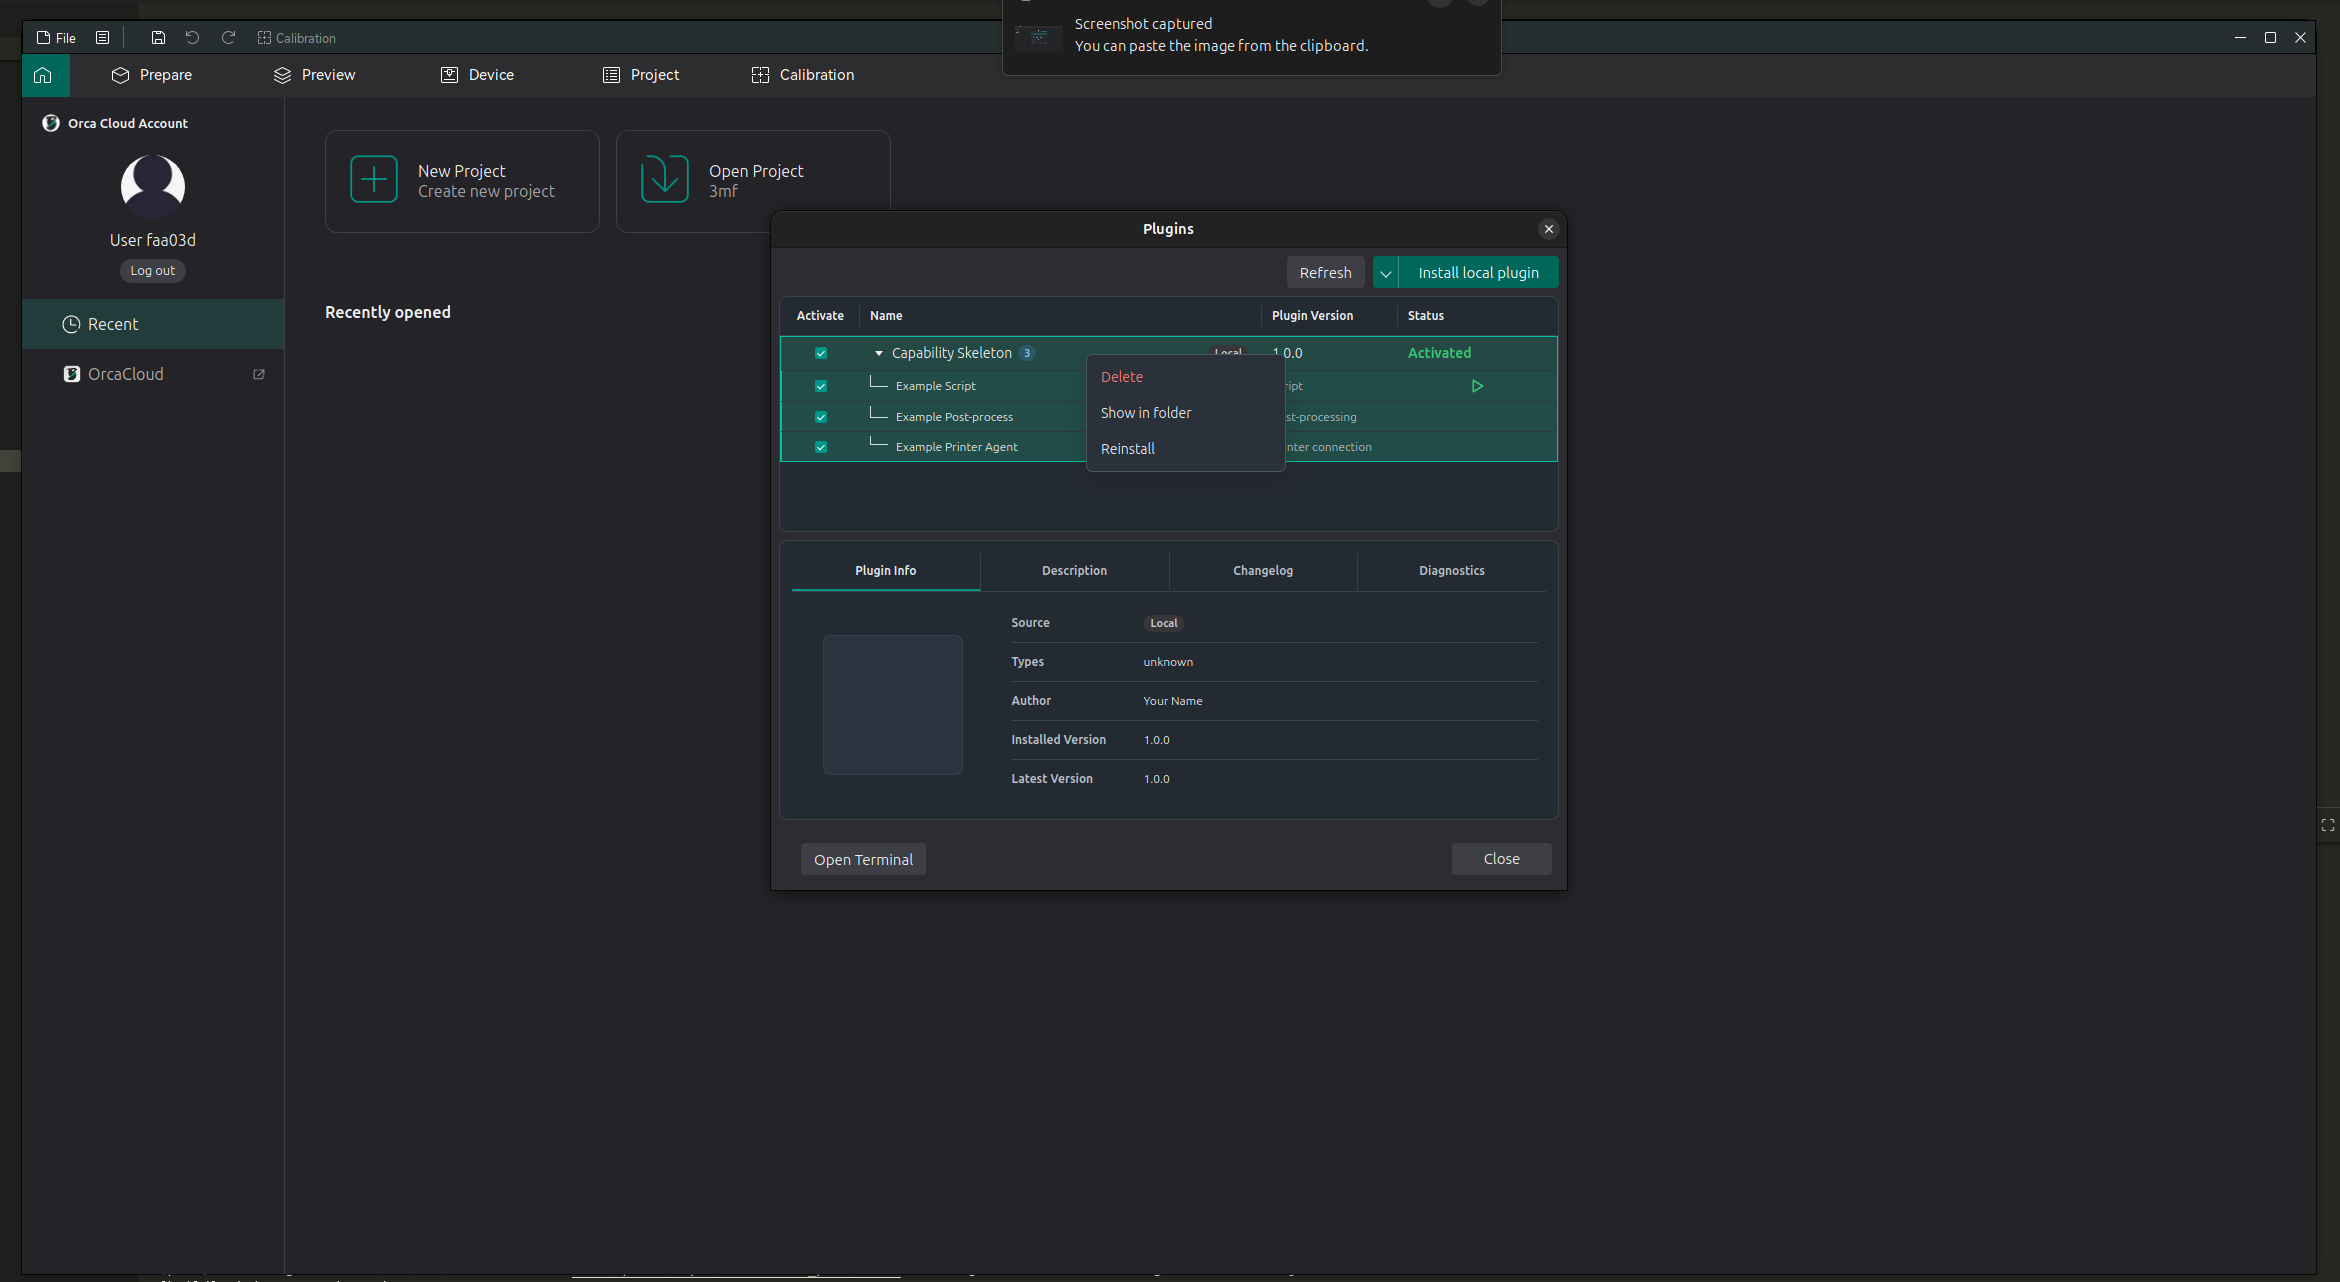Switch to the Preview tab

(314, 75)
